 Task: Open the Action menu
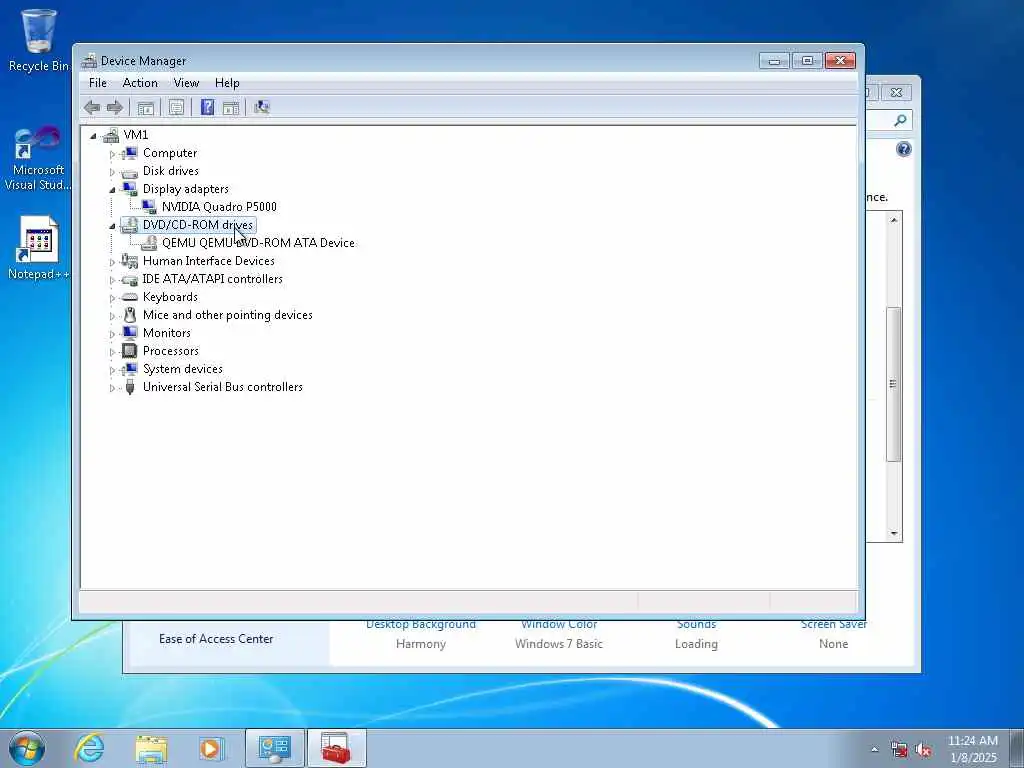click(140, 83)
